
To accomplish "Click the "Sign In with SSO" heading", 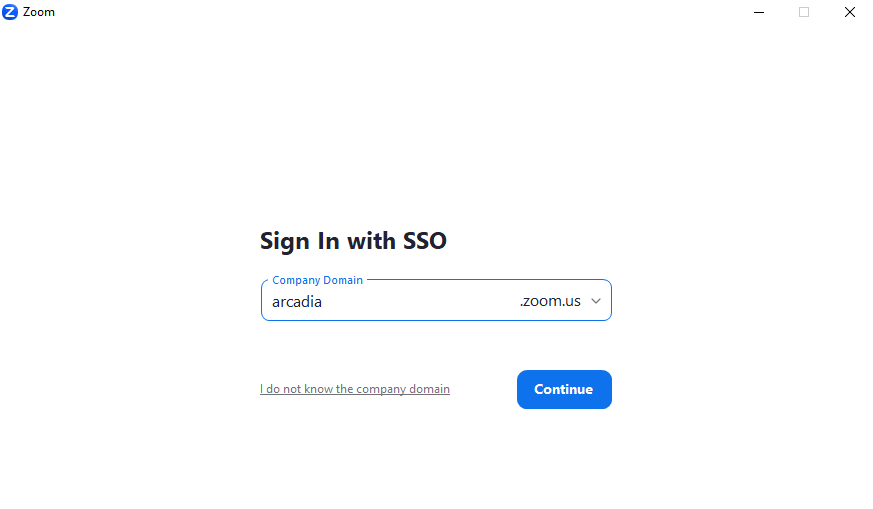I will pos(353,241).
